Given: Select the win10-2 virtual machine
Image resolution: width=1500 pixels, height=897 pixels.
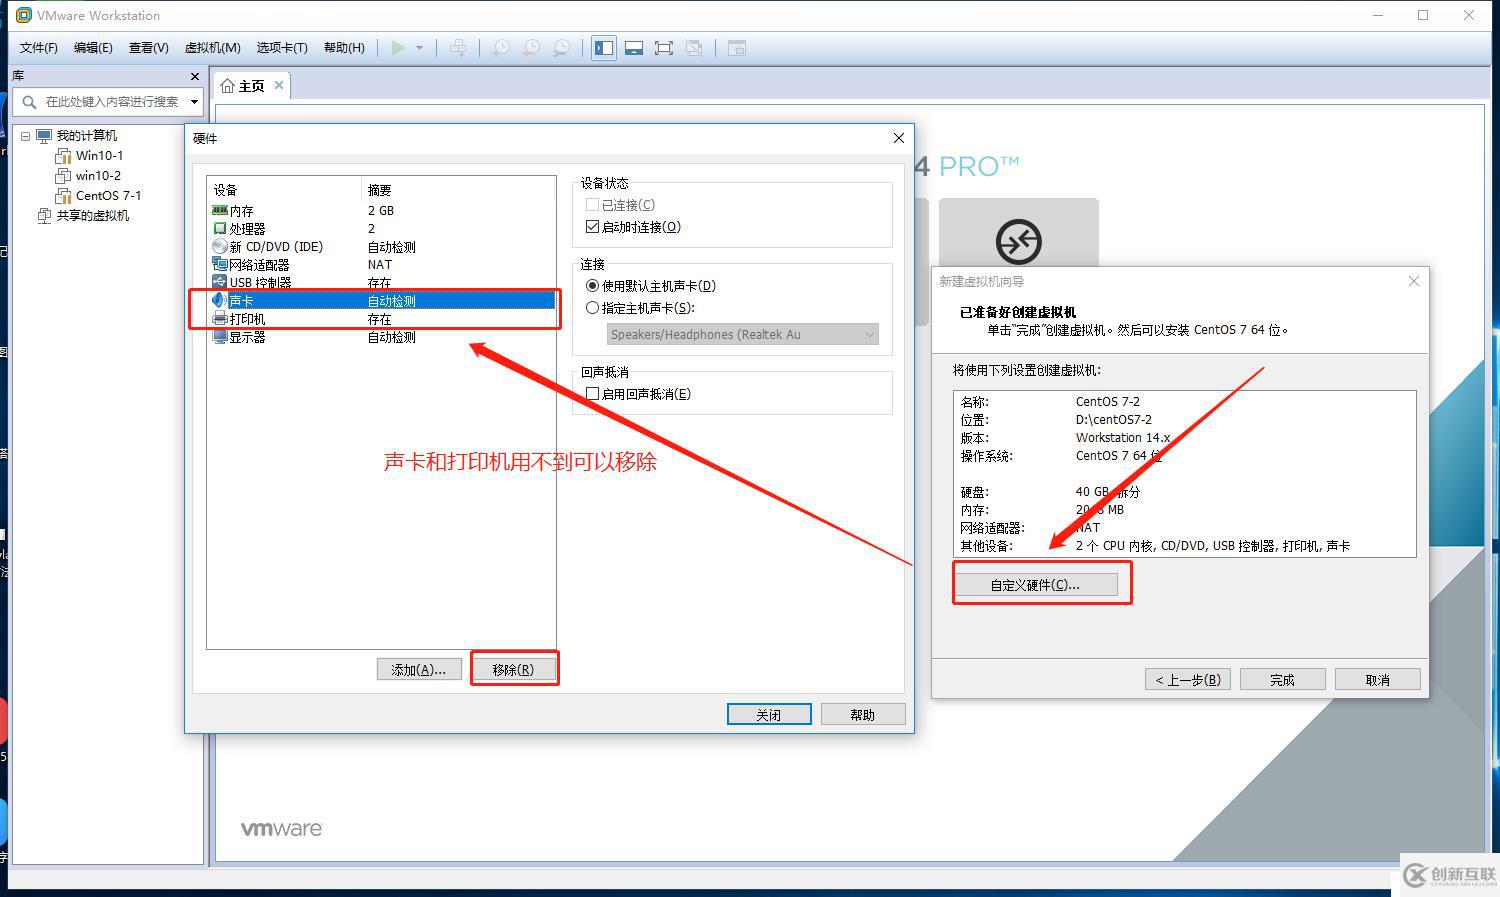Looking at the screenshot, I should [x=98, y=176].
